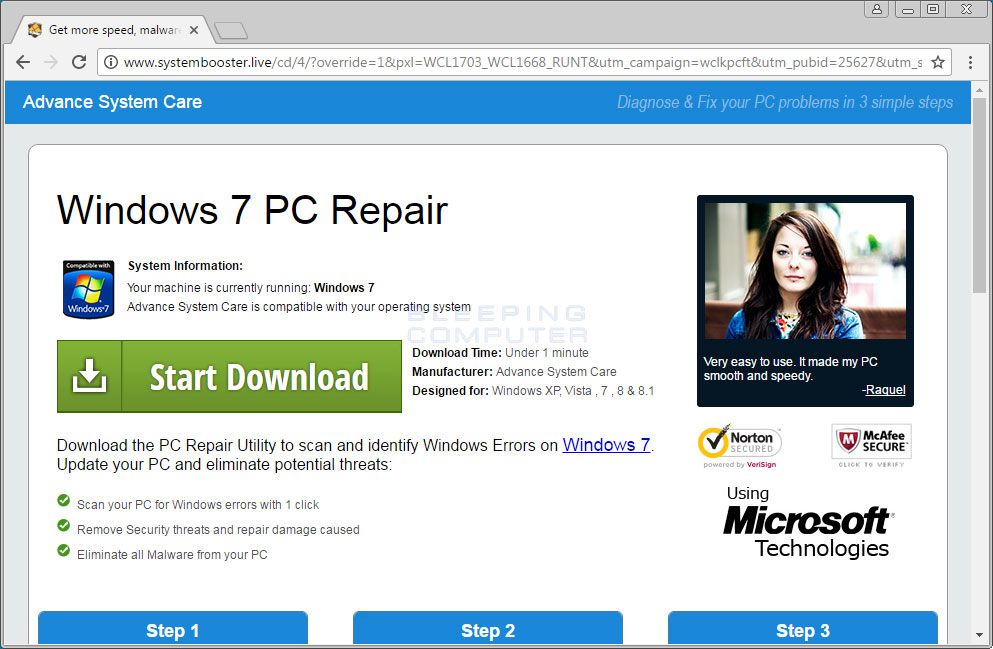This screenshot has height=649, width=993.
Task: Bookmark this page with the star
Action: (938, 62)
